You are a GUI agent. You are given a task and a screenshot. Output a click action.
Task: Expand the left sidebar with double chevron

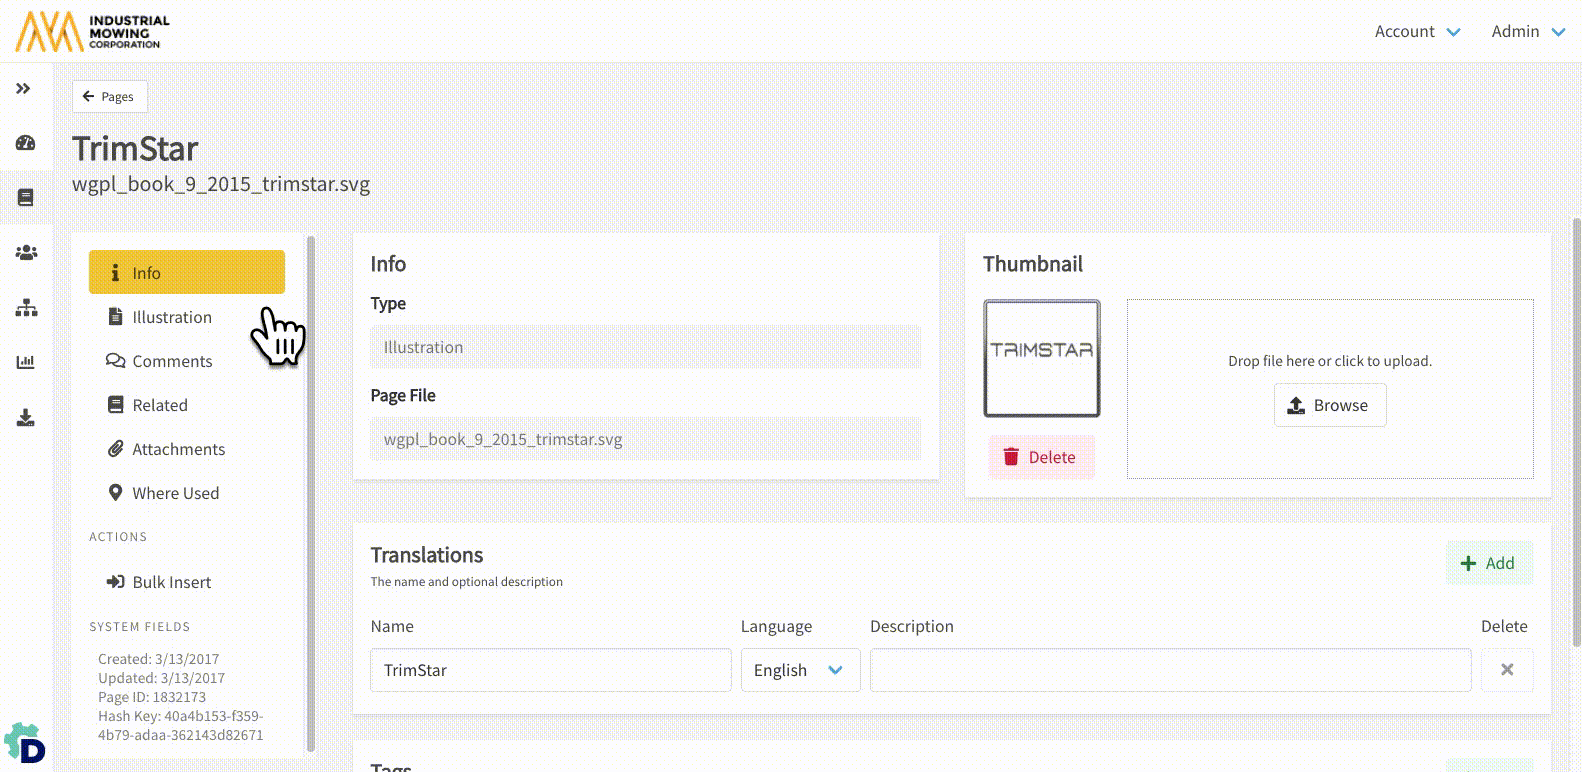pyautogui.click(x=23, y=89)
